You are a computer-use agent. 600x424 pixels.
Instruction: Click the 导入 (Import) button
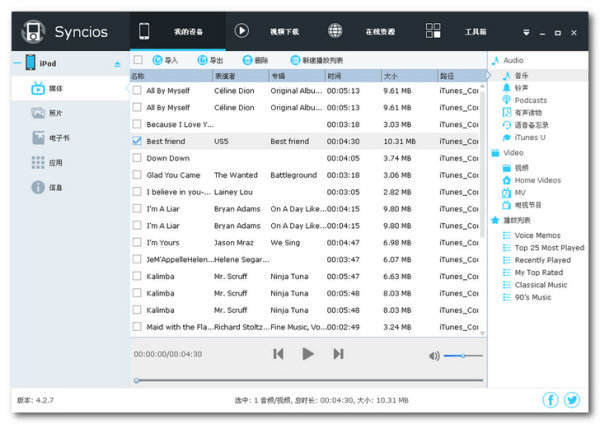164,60
